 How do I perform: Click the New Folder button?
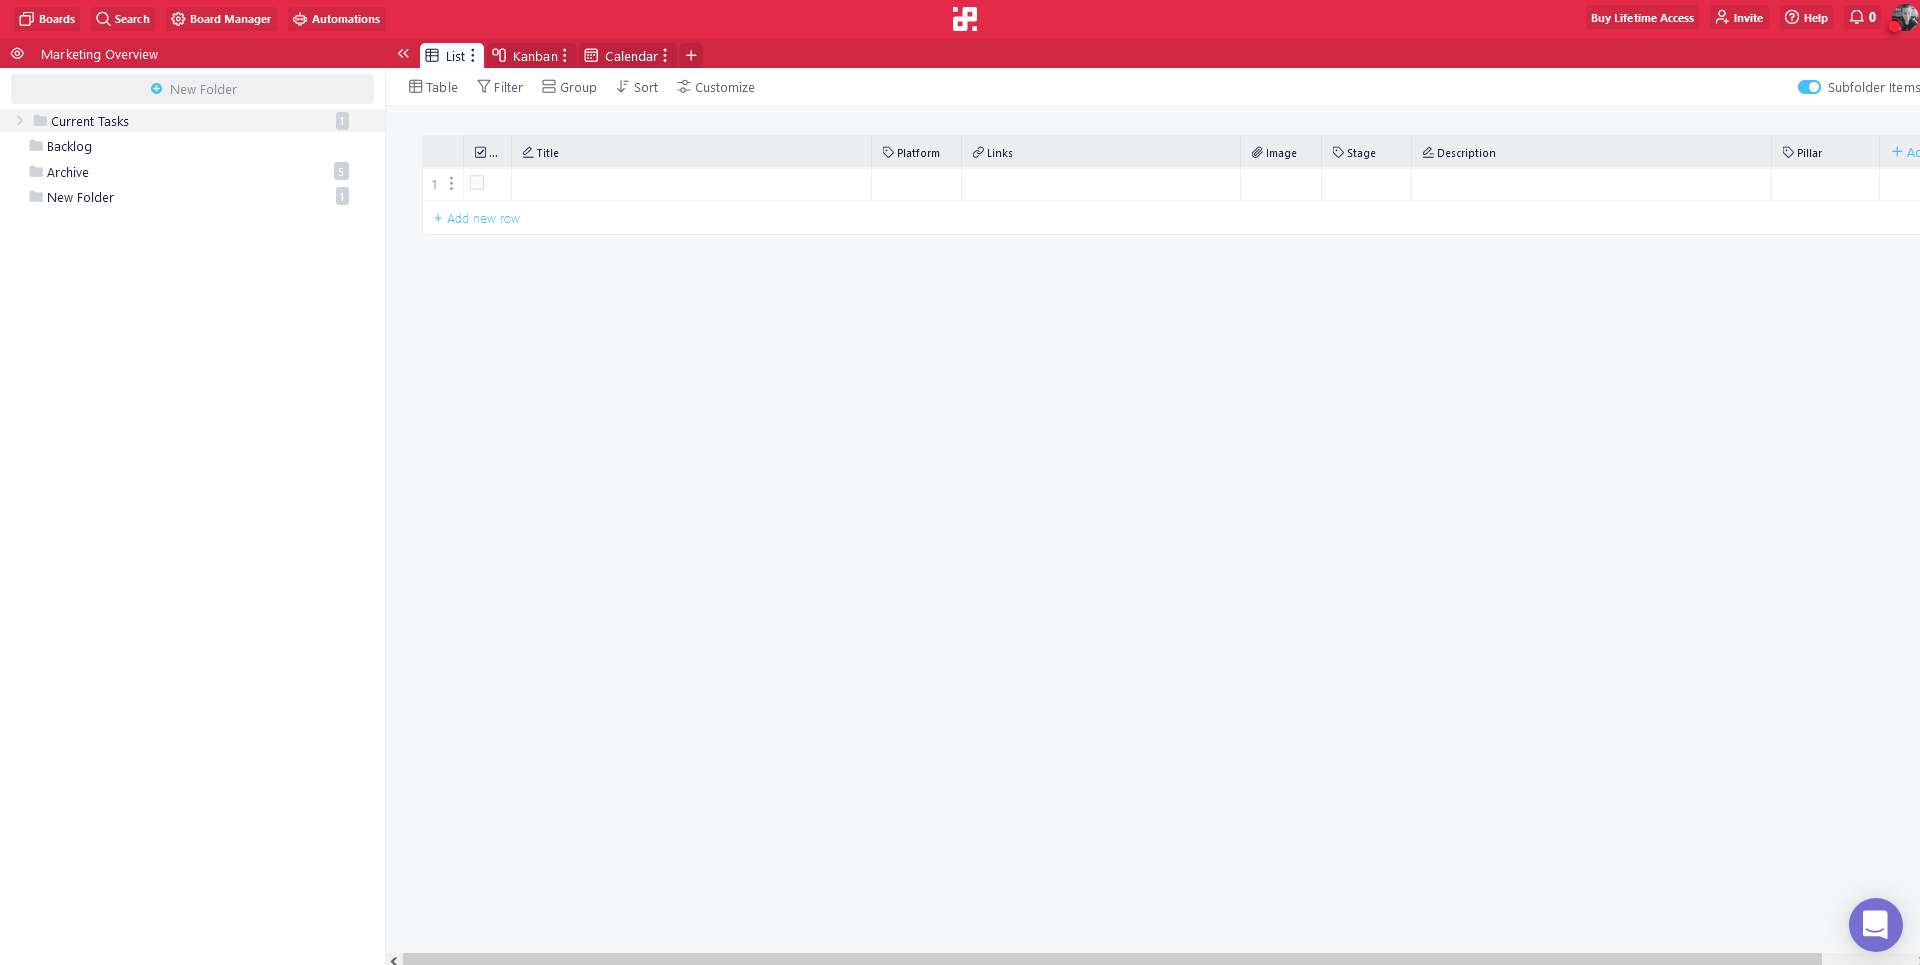pos(193,89)
